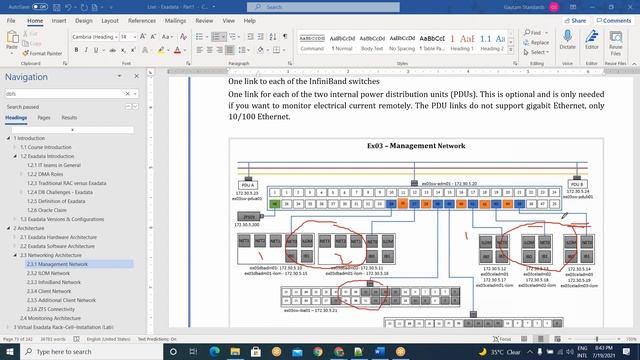Viewport: 640px width, 360px height.
Task: Center the text alignment
Action: click(209, 50)
